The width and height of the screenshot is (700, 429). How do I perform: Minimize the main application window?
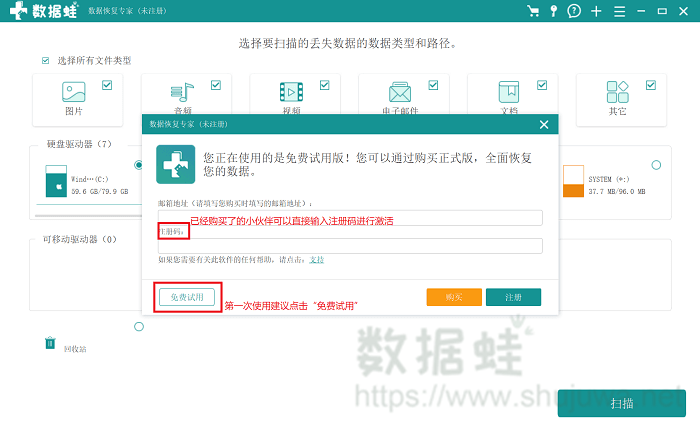641,11
